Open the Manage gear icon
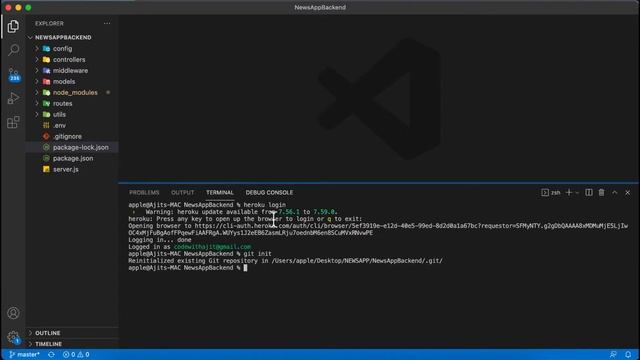The image size is (640, 360). [13, 337]
